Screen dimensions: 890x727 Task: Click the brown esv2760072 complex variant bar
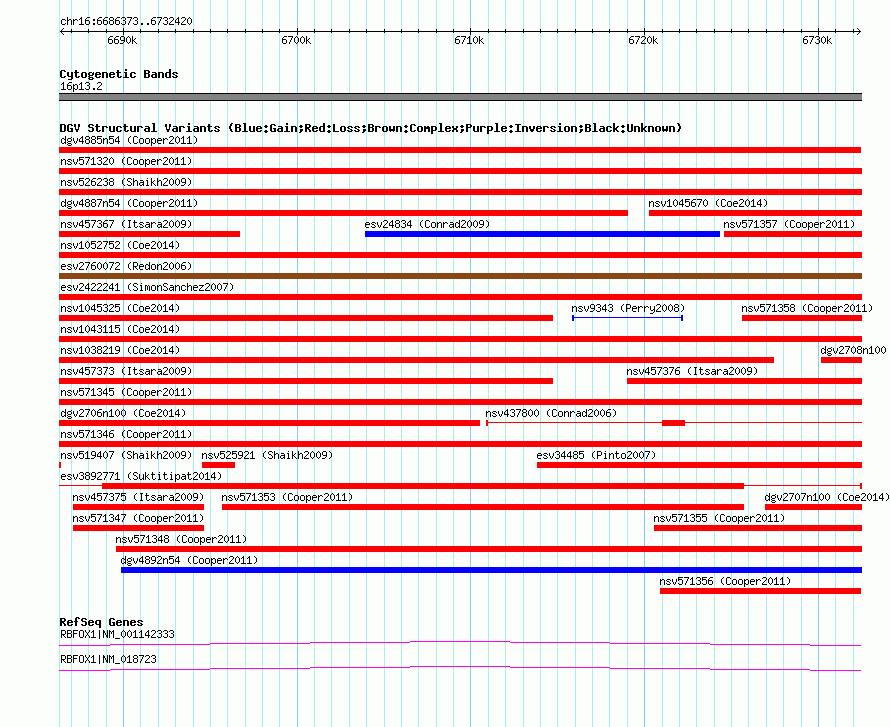[x=460, y=276]
